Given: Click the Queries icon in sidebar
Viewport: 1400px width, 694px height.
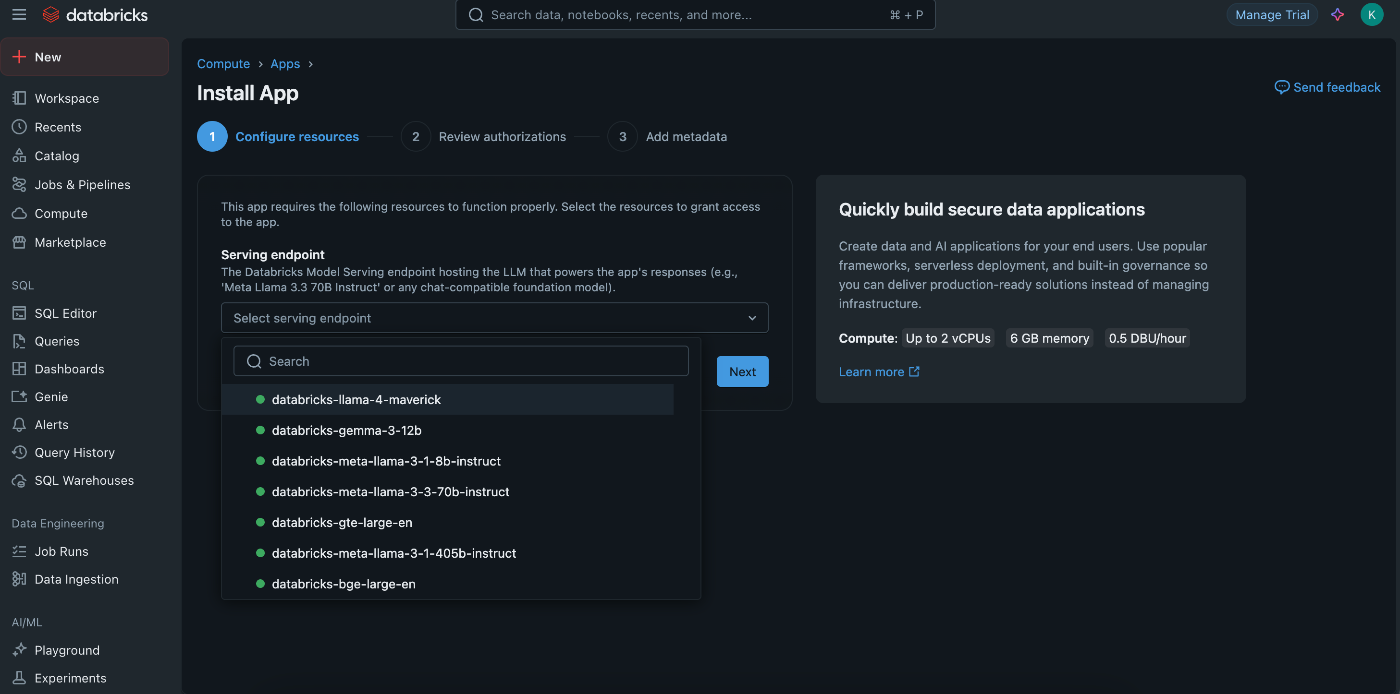Looking at the screenshot, I should 19,341.
